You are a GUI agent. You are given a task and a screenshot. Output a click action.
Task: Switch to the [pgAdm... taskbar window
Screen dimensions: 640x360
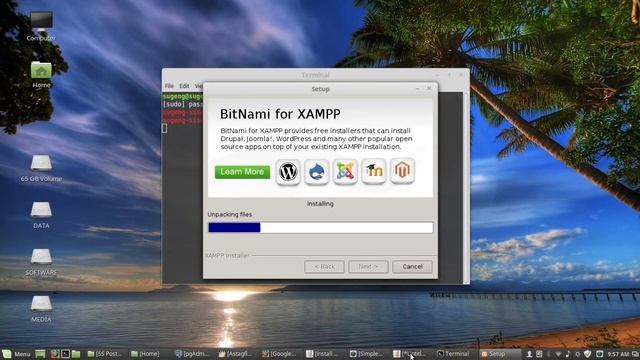click(x=192, y=354)
